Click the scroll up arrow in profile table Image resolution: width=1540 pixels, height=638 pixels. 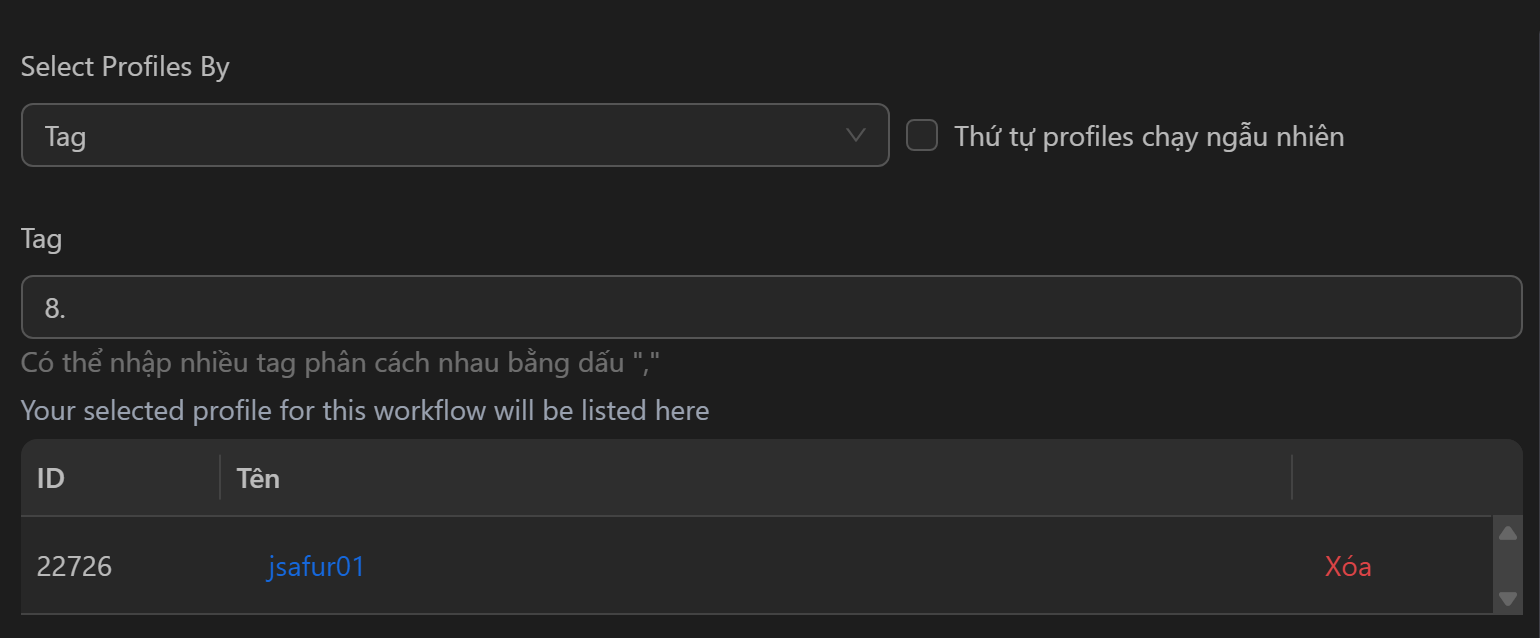[1508, 533]
